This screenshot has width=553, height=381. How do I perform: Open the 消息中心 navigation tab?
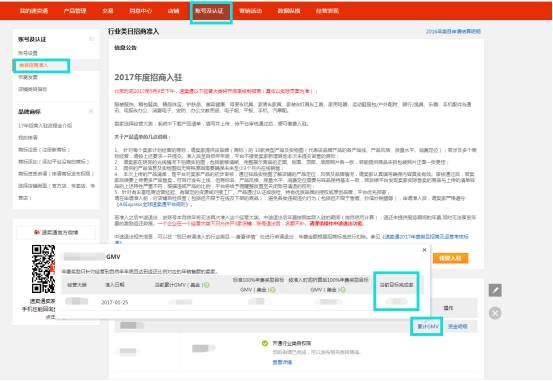point(140,11)
